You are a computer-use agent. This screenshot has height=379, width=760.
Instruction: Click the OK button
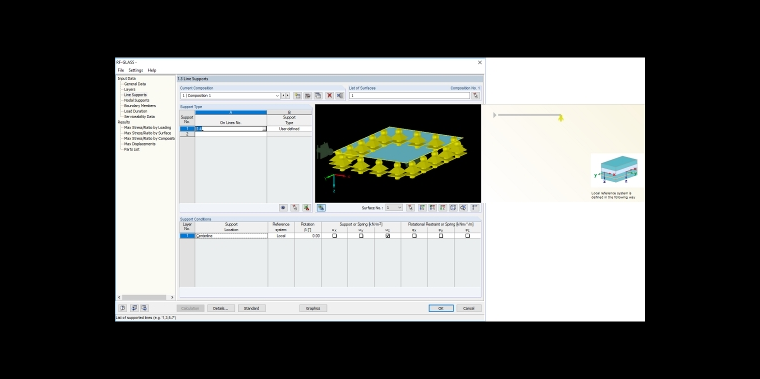(441, 308)
